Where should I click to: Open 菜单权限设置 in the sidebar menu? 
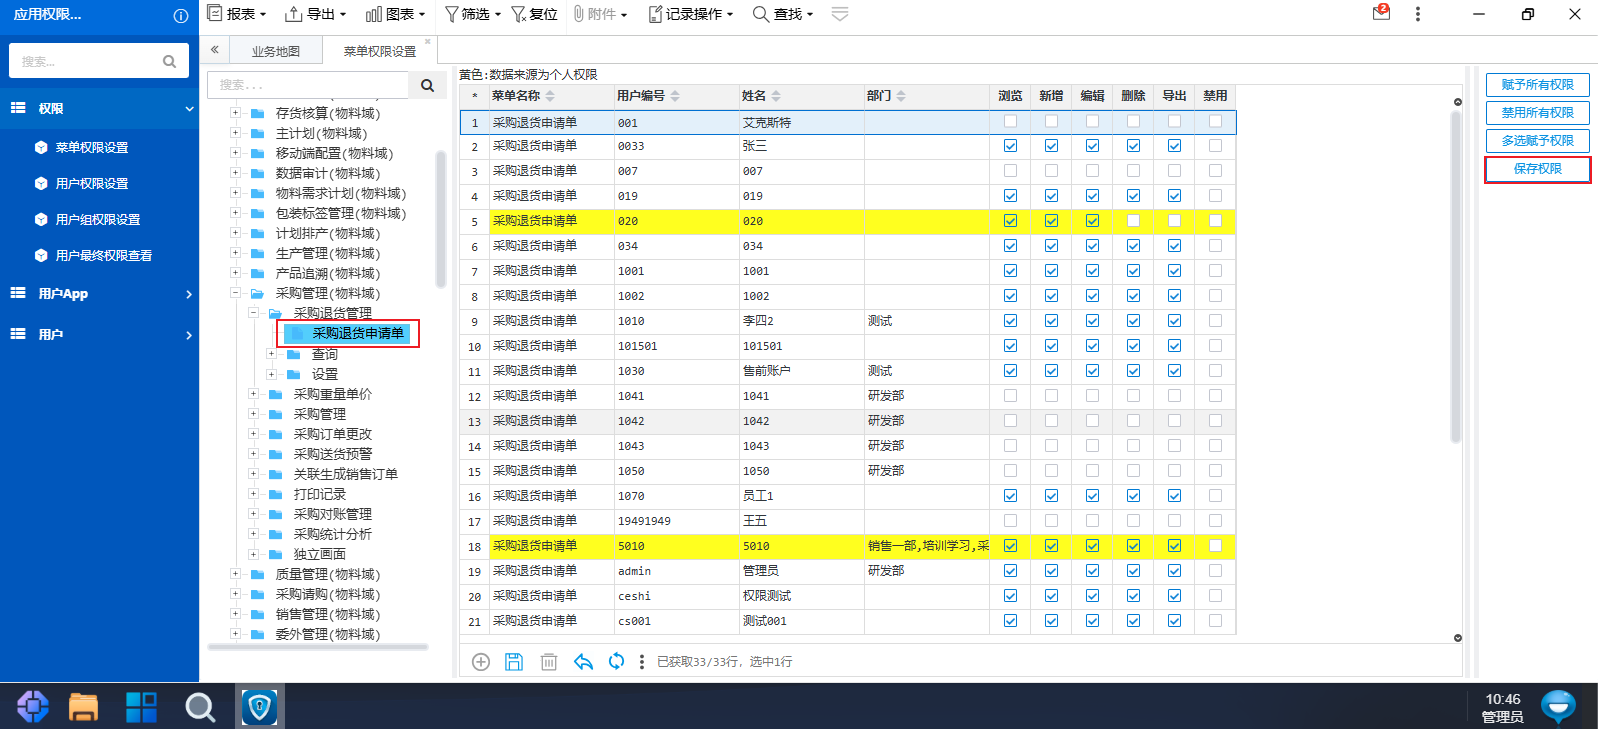92,148
